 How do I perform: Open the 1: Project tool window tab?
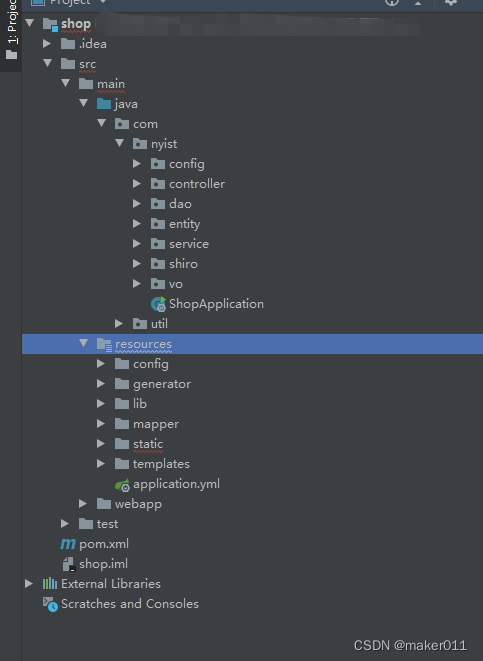point(11,30)
